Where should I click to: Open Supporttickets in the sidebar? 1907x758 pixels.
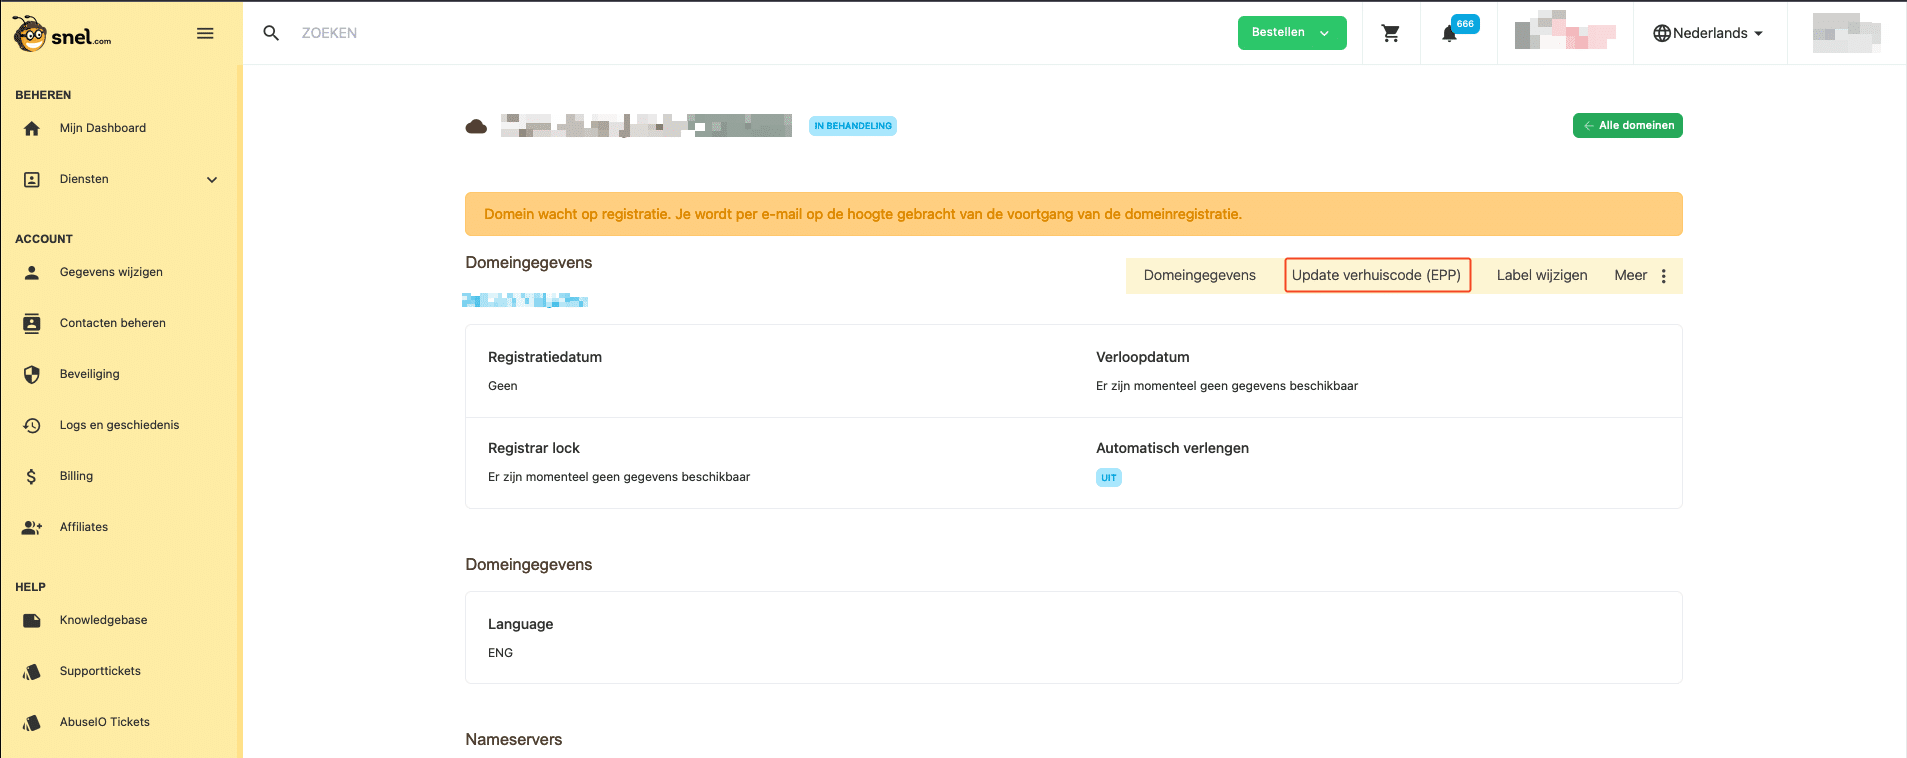click(x=100, y=671)
